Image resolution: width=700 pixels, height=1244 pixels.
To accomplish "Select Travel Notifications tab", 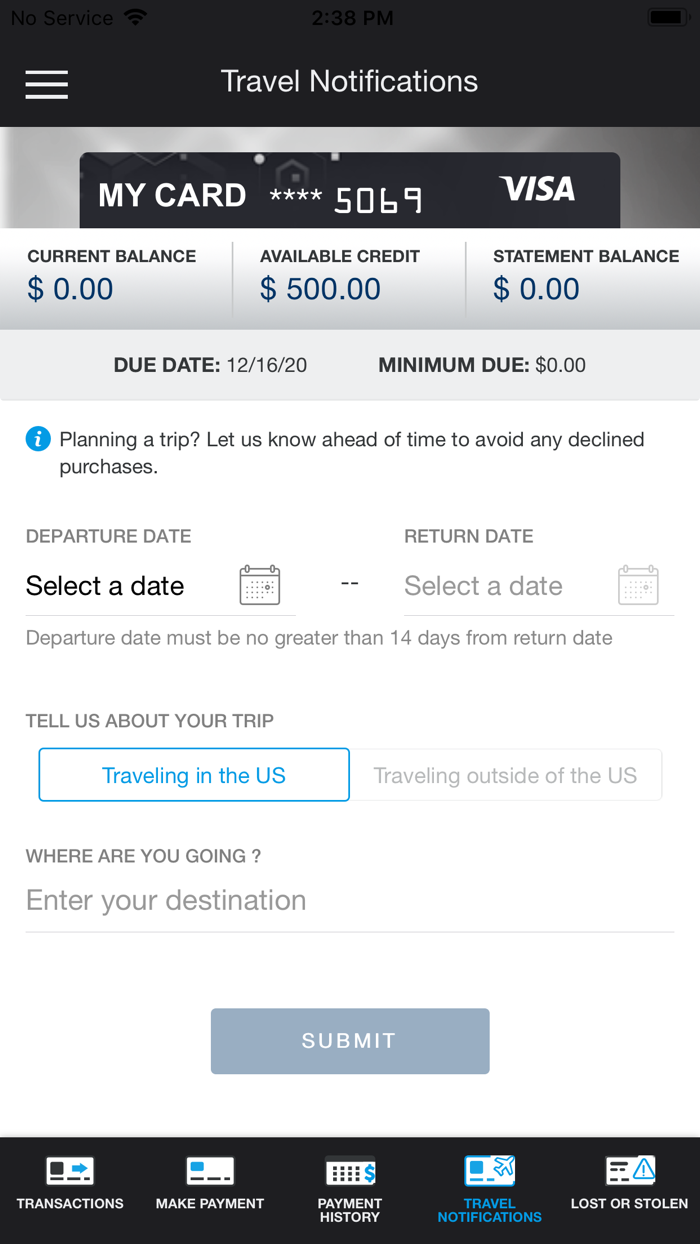I will (490, 1184).
